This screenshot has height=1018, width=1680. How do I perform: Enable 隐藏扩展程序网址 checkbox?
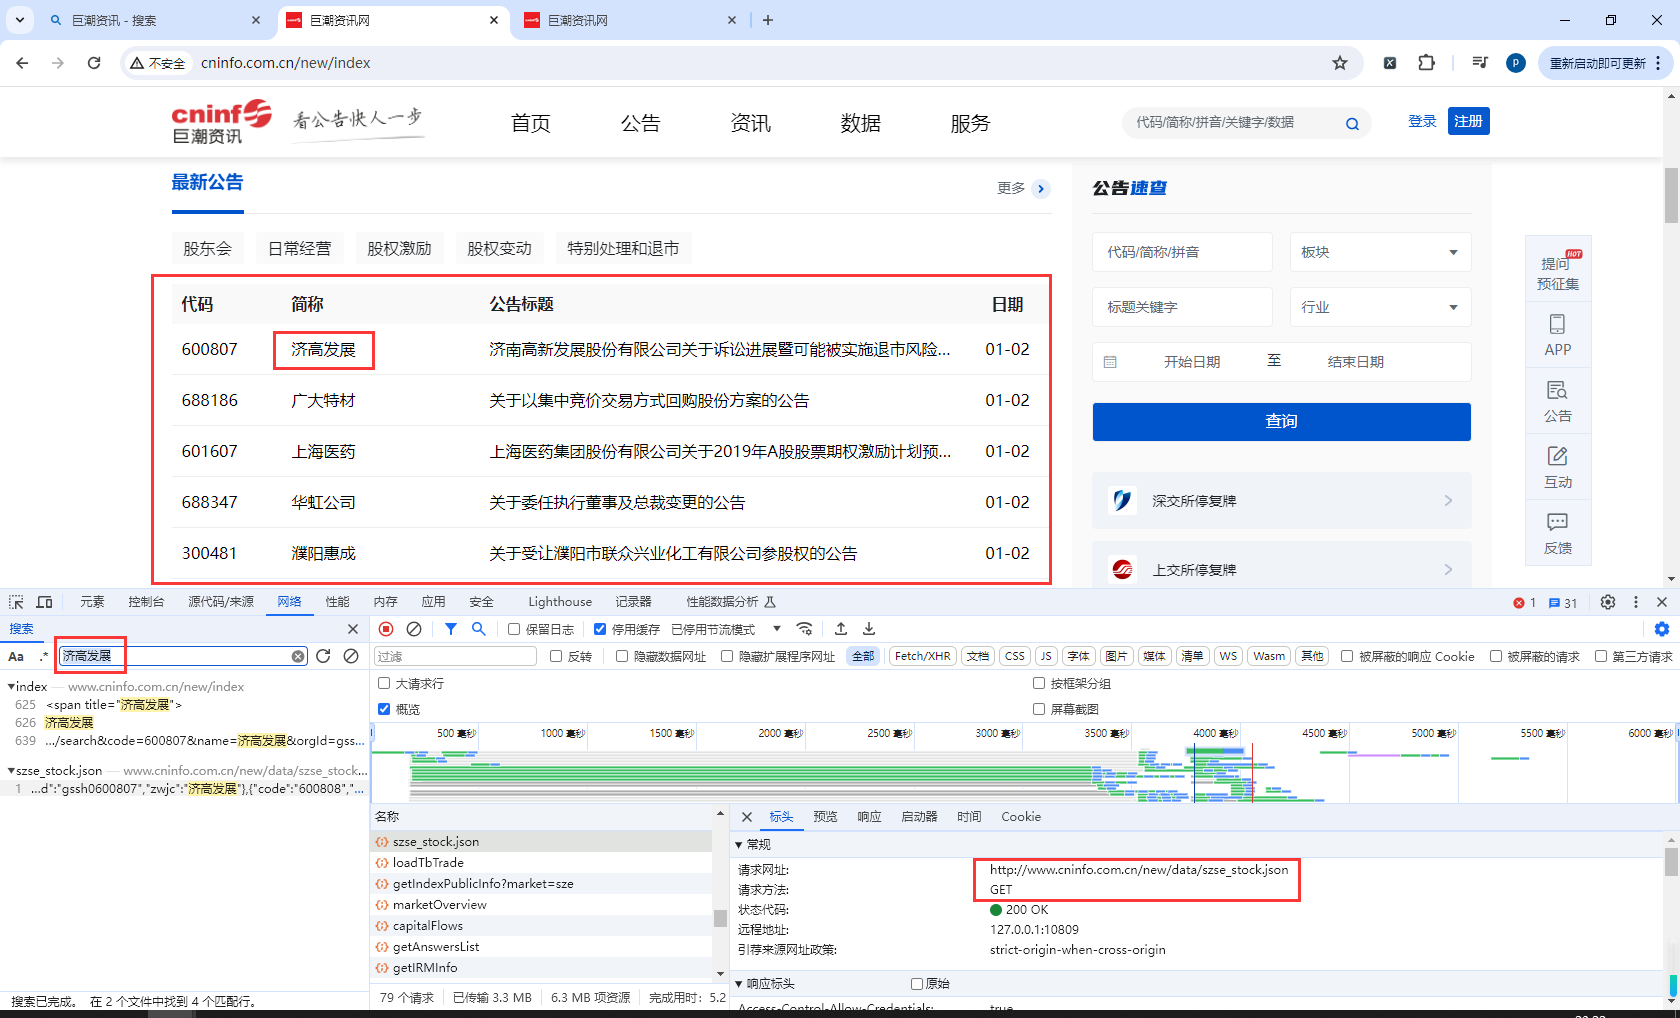point(727,656)
